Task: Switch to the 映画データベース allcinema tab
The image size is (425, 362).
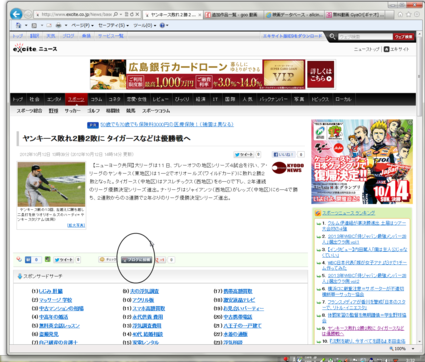Action: pyautogui.click(x=294, y=15)
